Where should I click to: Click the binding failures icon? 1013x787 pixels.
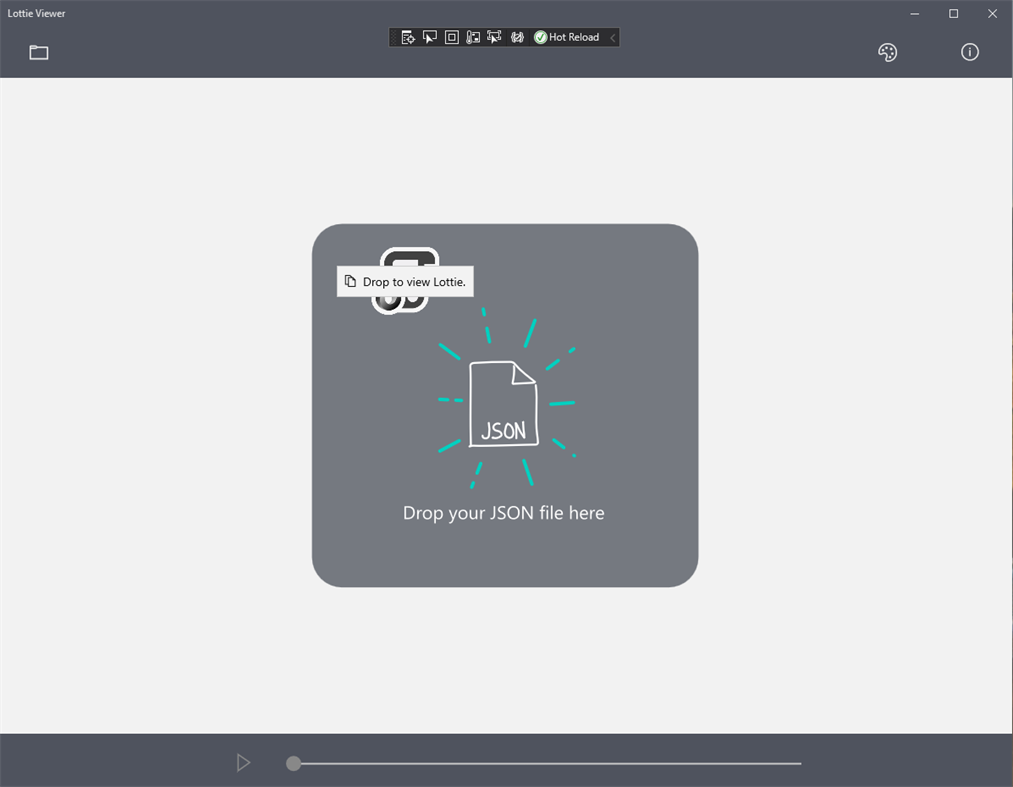pyautogui.click(x=517, y=37)
